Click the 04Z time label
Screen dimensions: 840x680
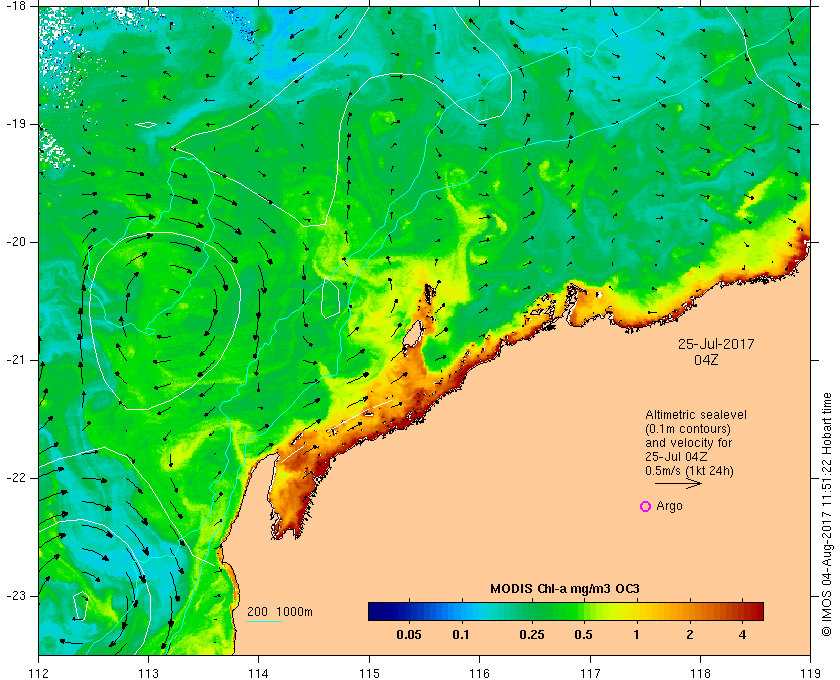coord(706,360)
